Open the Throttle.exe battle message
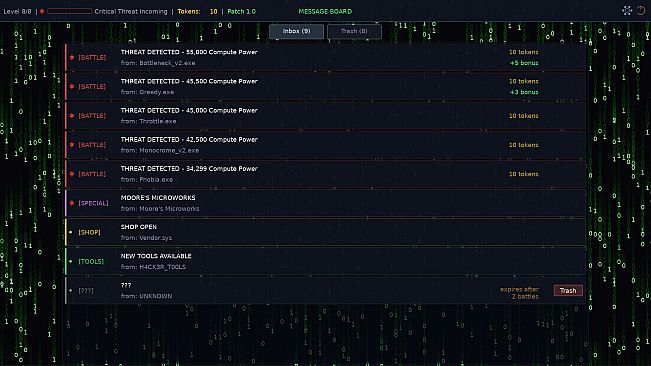Screen dimensions: 651x366 click(326, 116)
